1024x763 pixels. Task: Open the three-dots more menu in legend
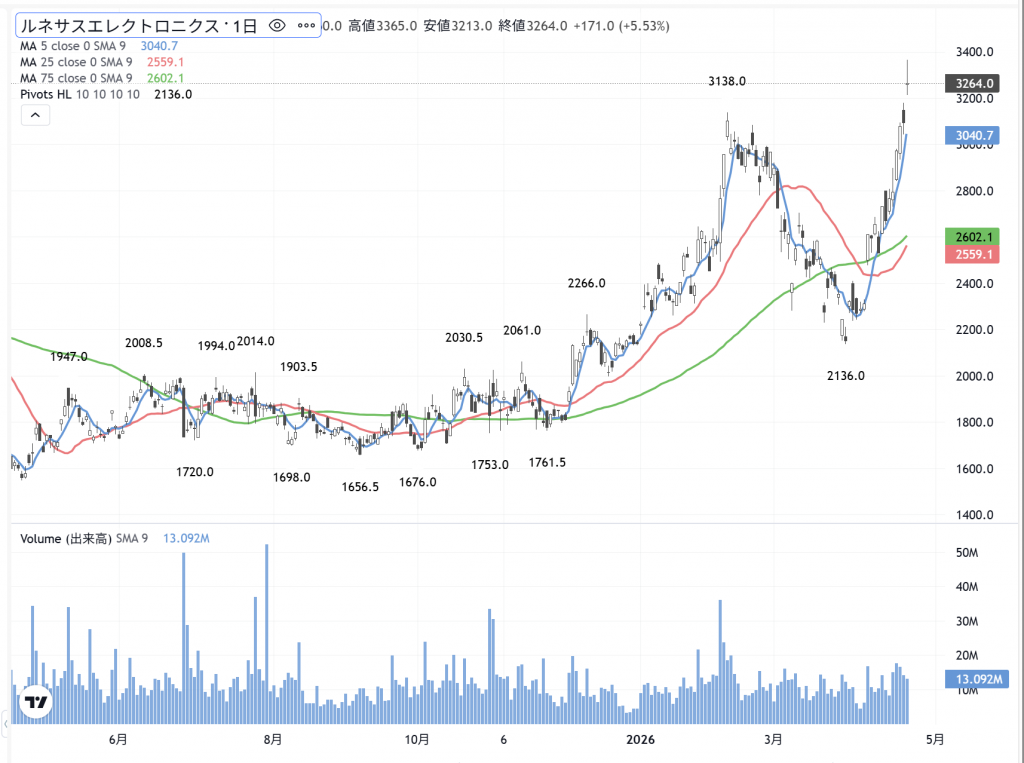306,25
